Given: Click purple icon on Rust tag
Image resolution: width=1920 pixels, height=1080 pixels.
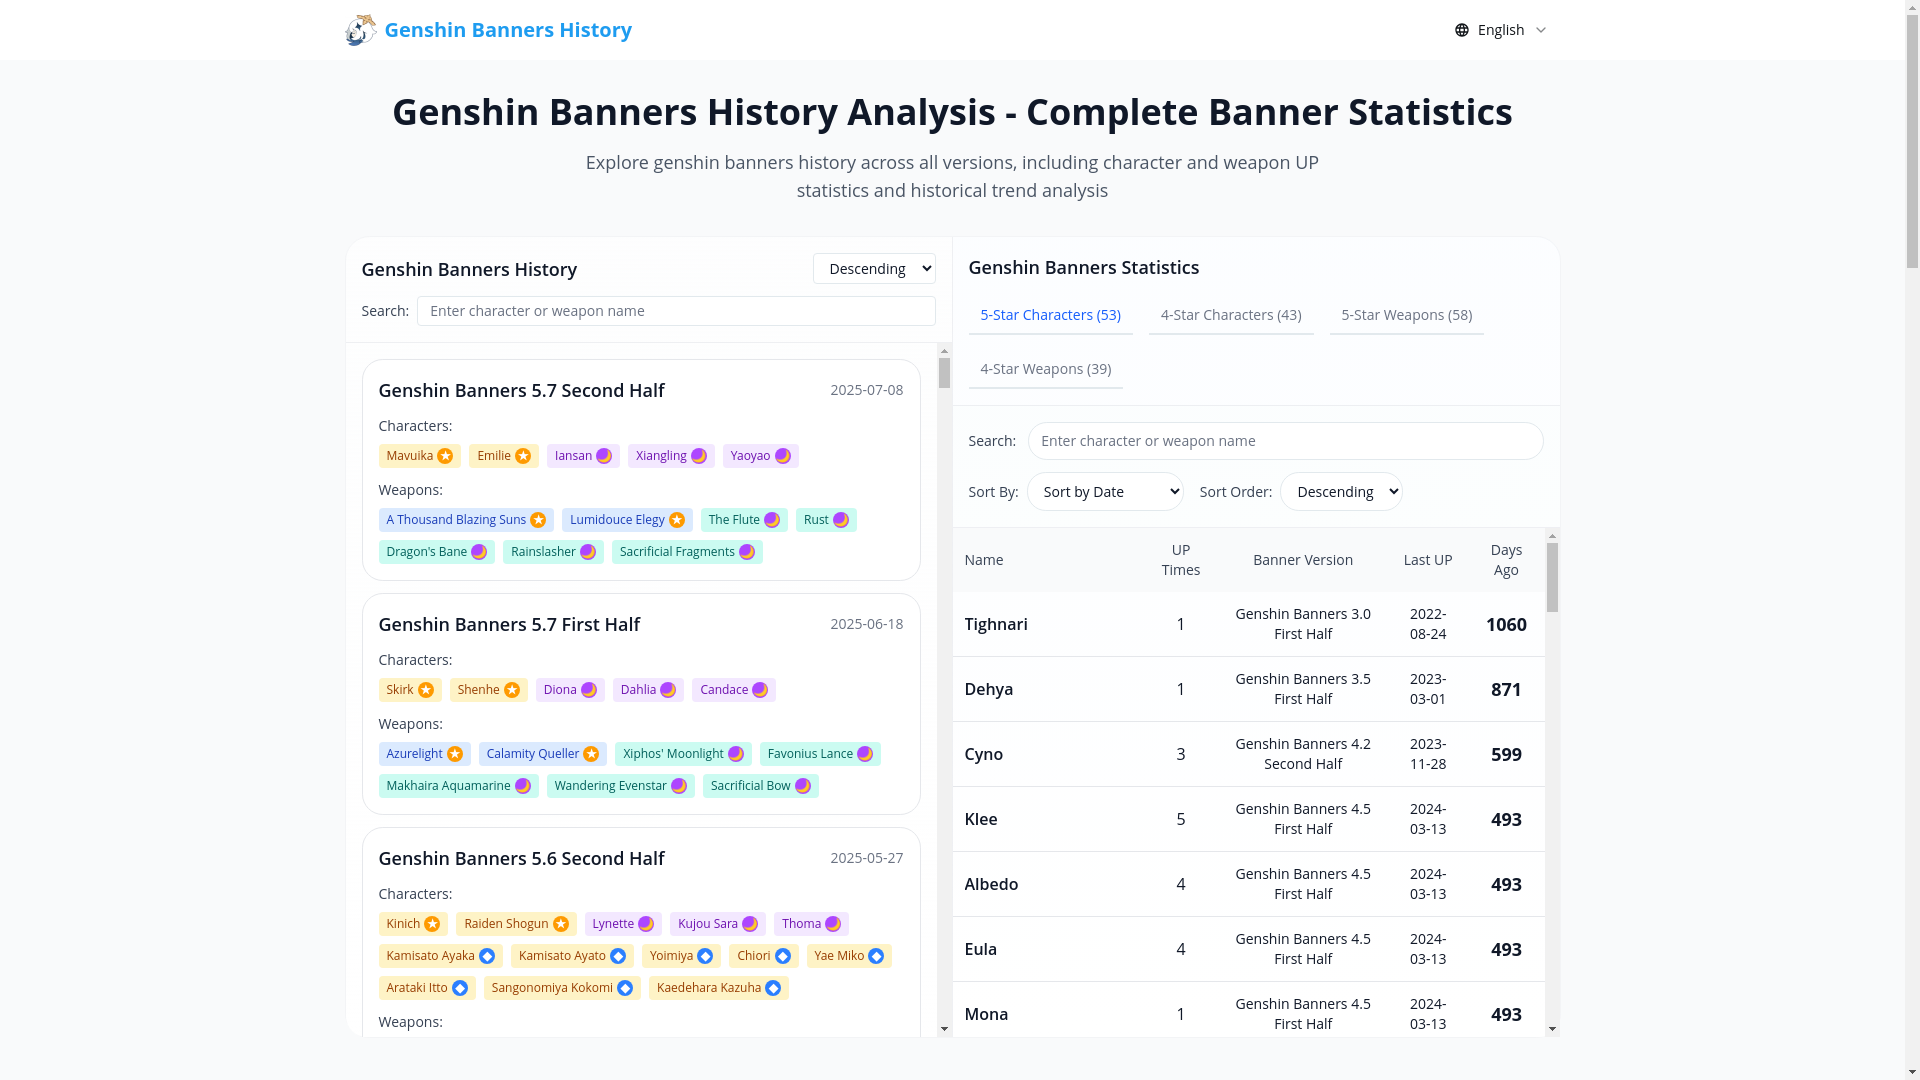Looking at the screenshot, I should (x=841, y=520).
